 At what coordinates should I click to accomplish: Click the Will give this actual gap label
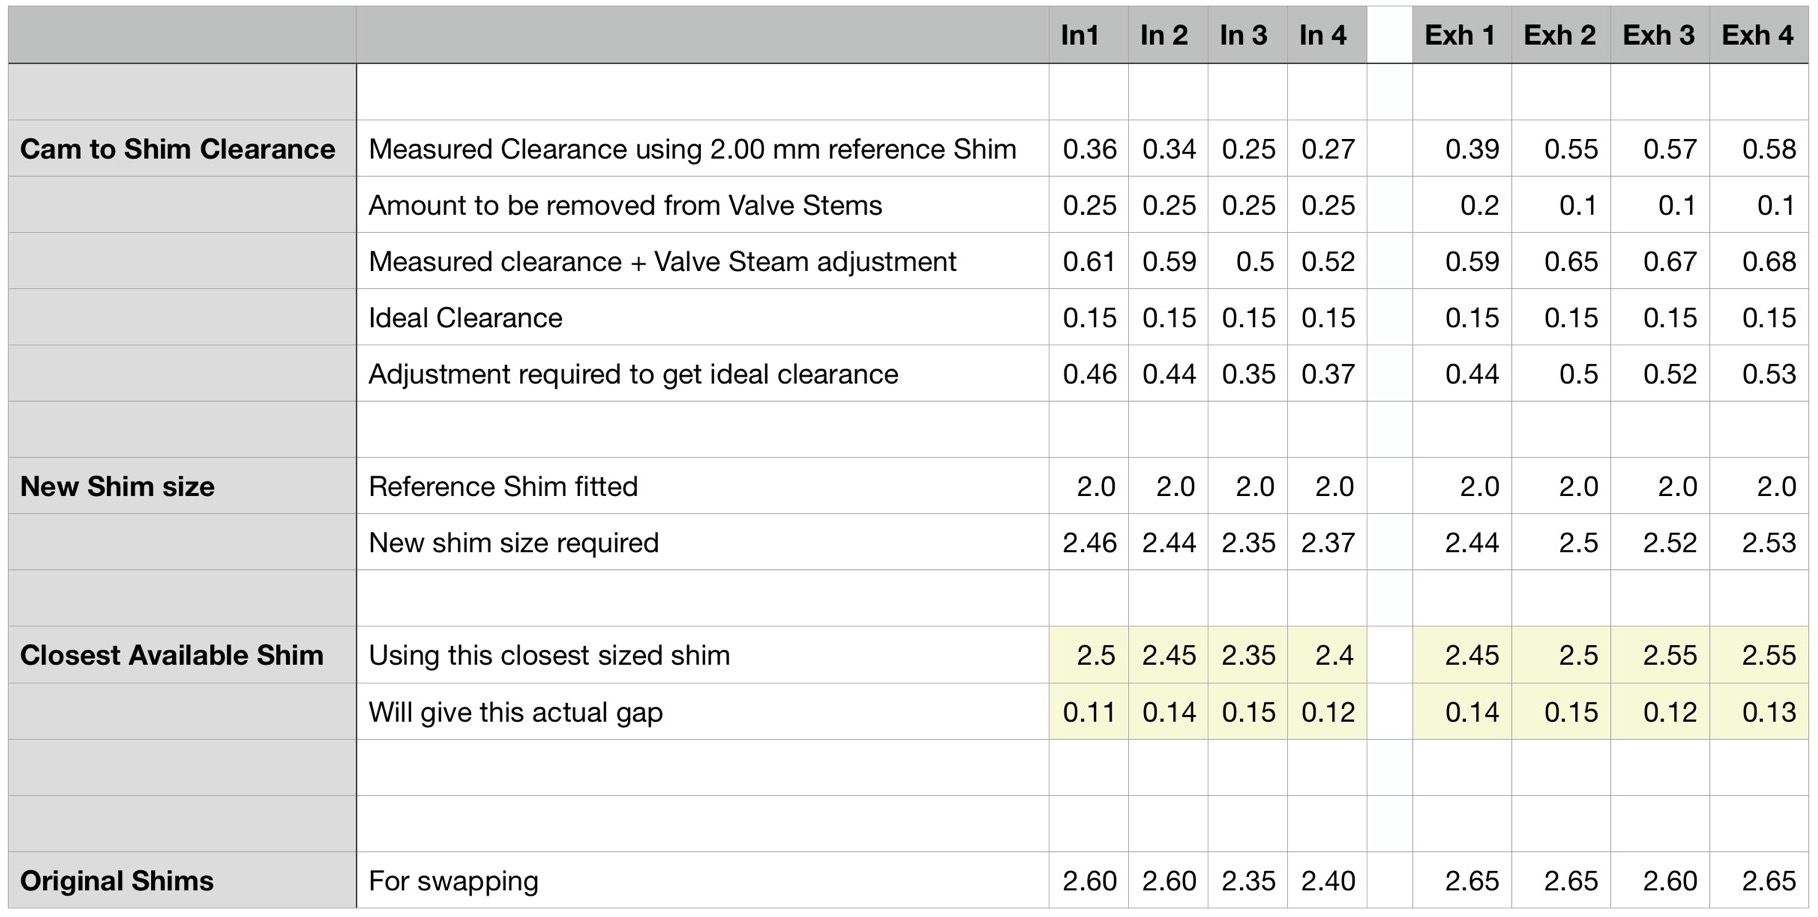pyautogui.click(x=516, y=712)
